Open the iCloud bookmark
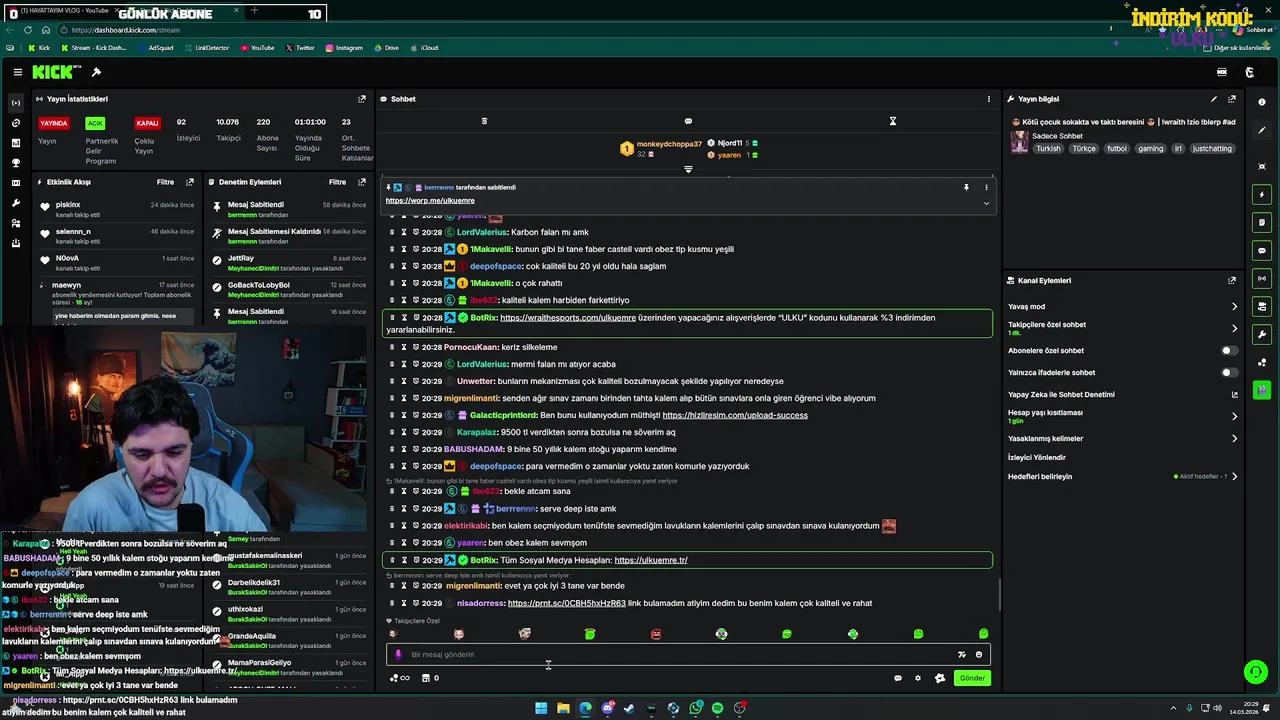The width and height of the screenshot is (1280, 720). point(425,48)
